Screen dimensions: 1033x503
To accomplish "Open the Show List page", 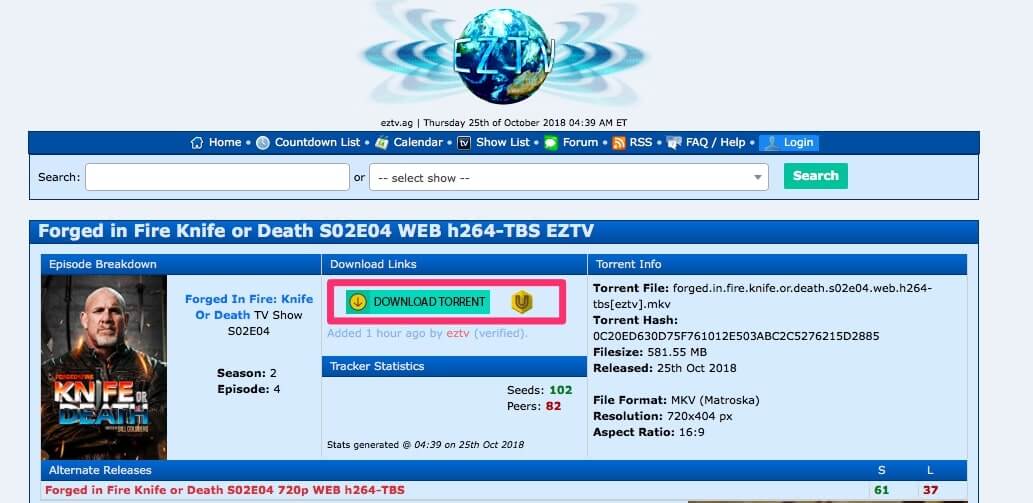I will pyautogui.click(x=503, y=142).
